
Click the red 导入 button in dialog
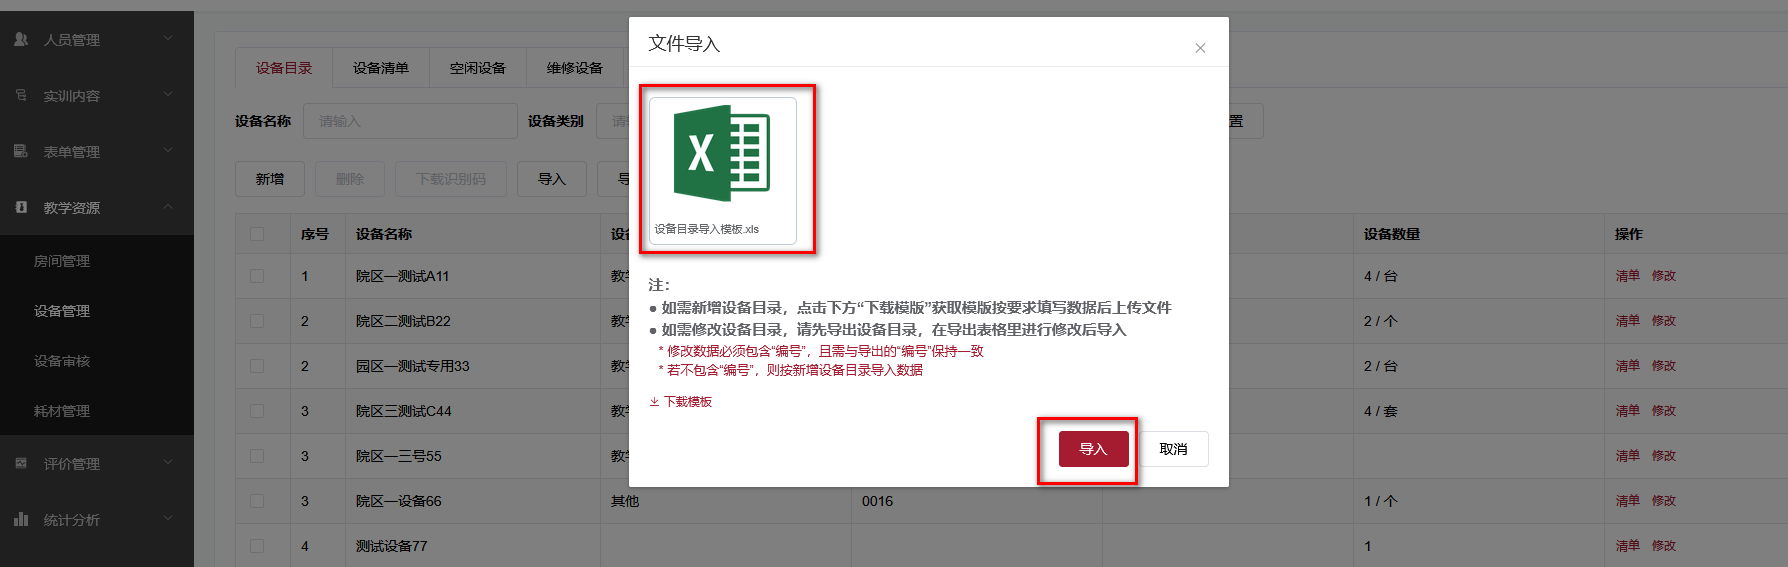(x=1094, y=449)
